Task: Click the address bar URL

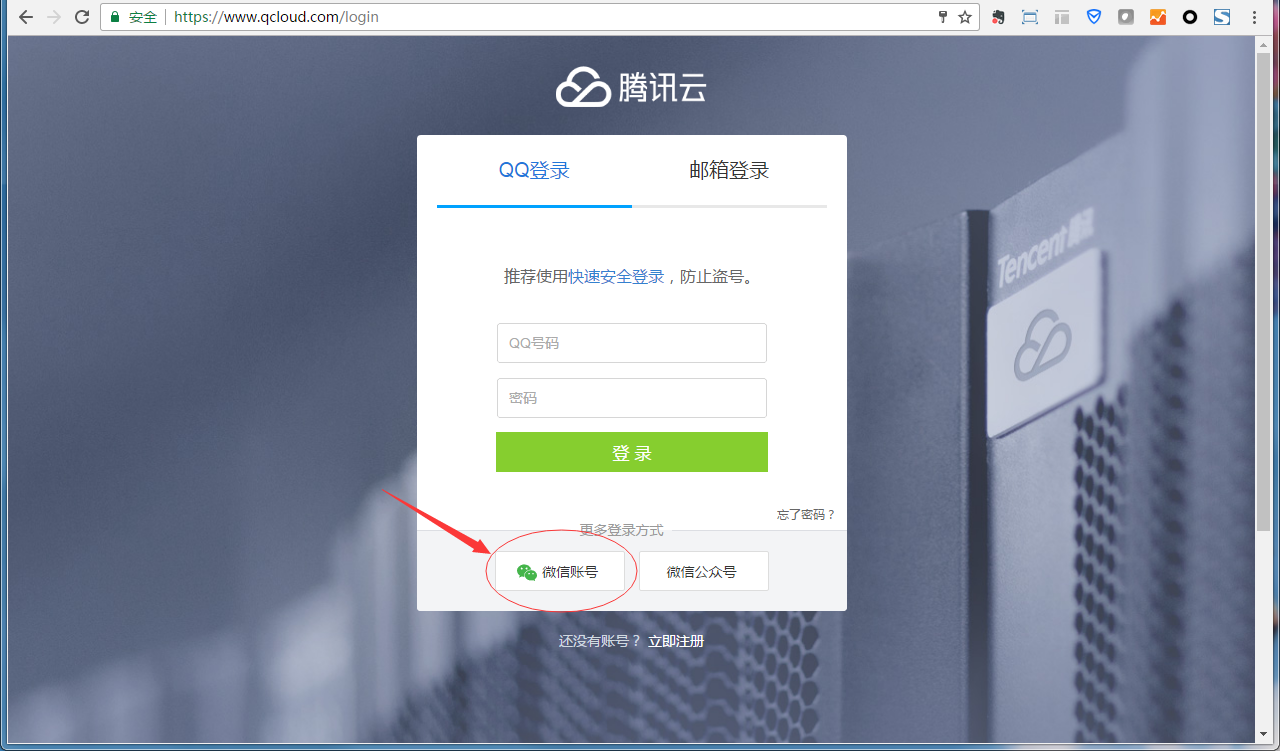Action: pyautogui.click(x=276, y=17)
